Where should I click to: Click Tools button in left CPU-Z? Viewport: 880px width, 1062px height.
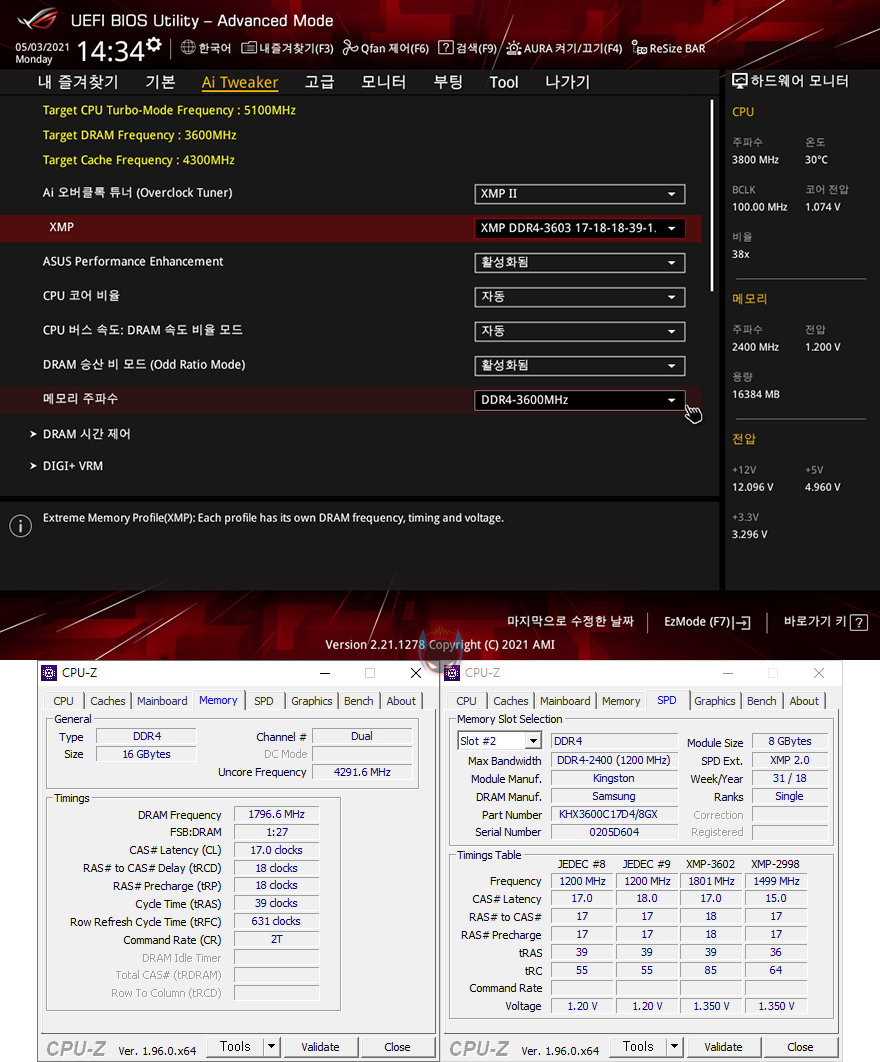point(234,1046)
